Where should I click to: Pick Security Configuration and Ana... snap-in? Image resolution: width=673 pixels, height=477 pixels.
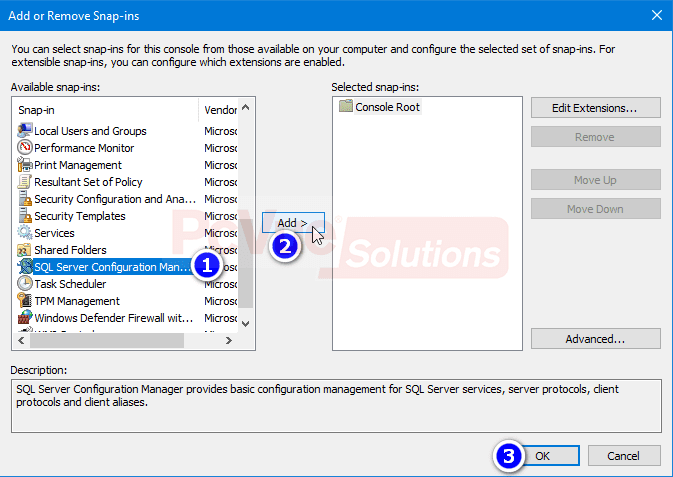(x=115, y=199)
